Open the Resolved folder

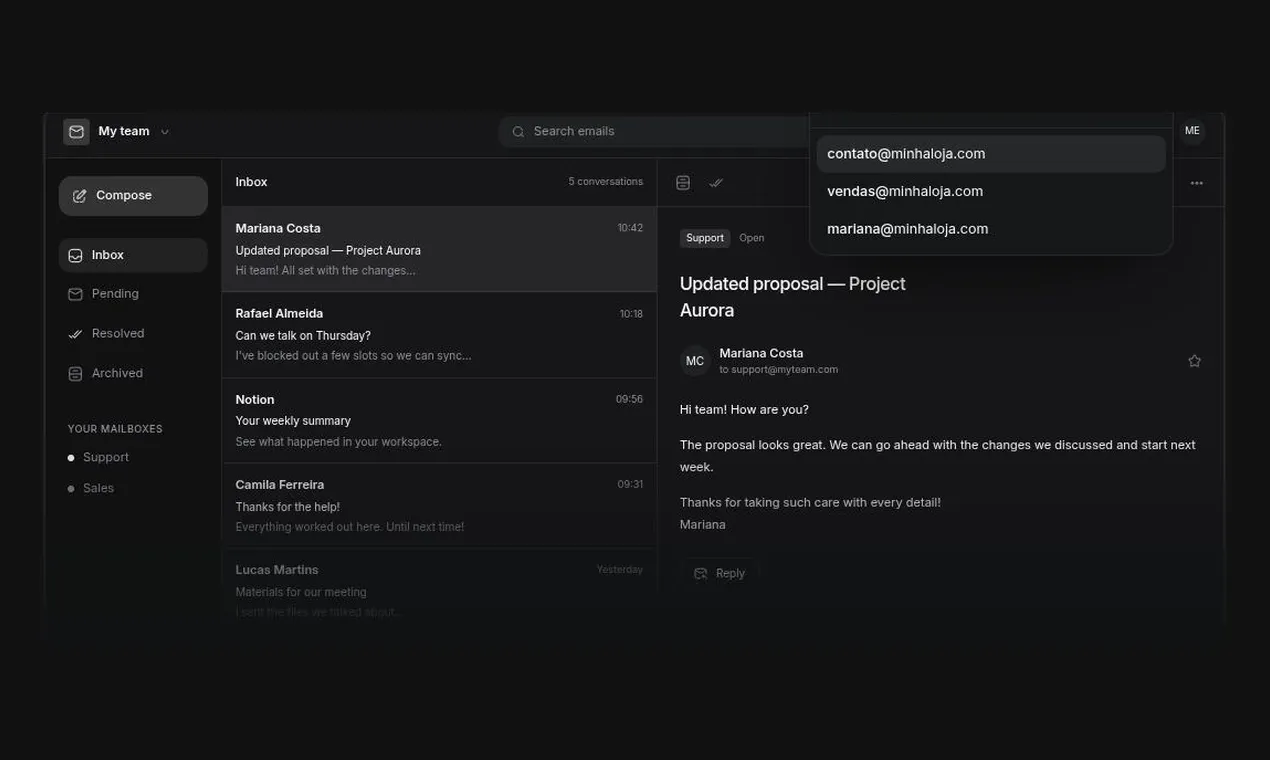tap(133, 334)
